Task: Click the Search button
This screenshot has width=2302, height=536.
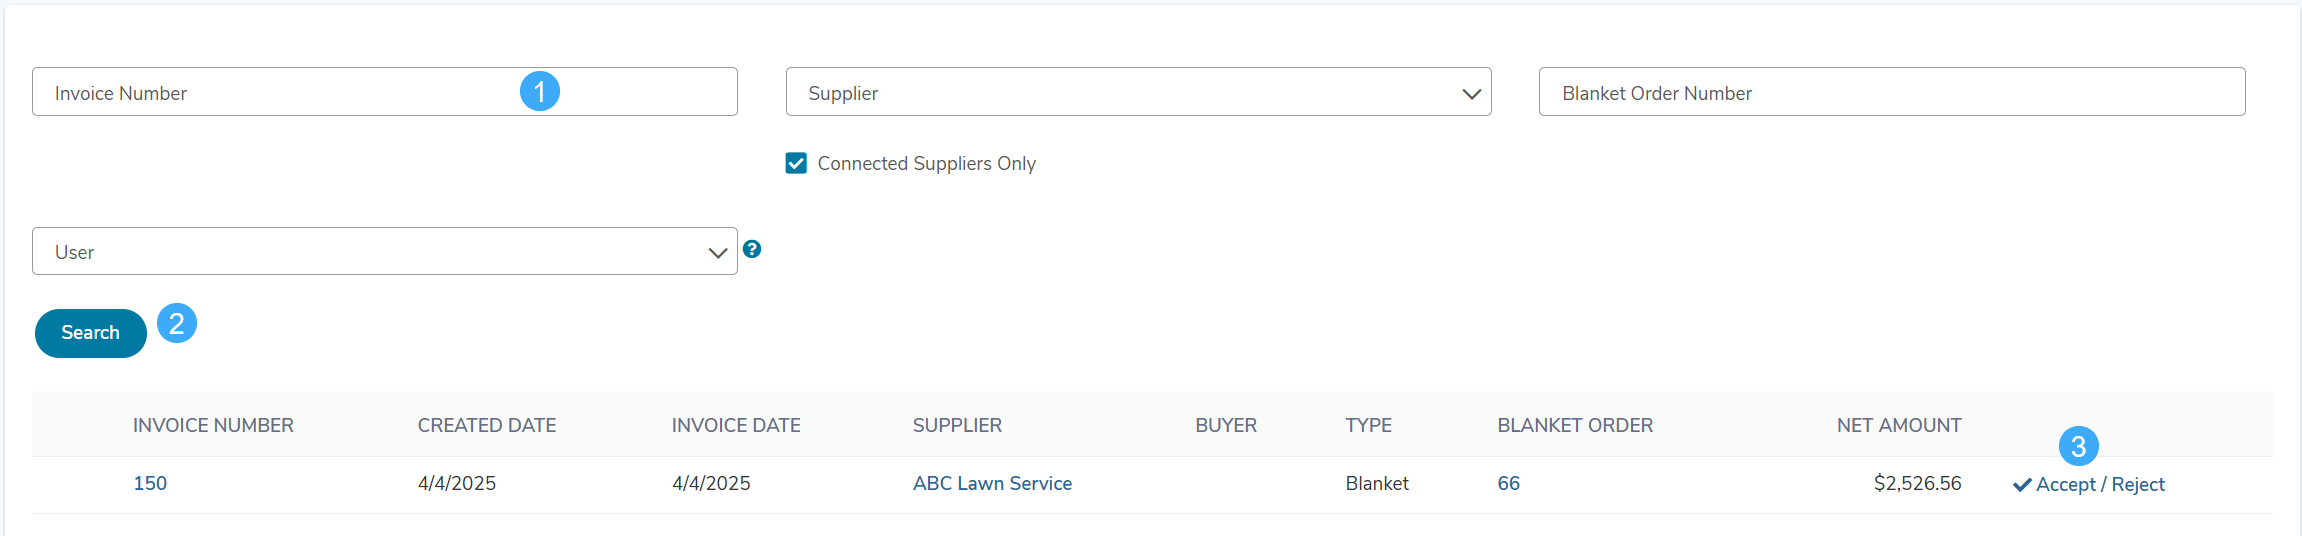Action: tap(91, 333)
